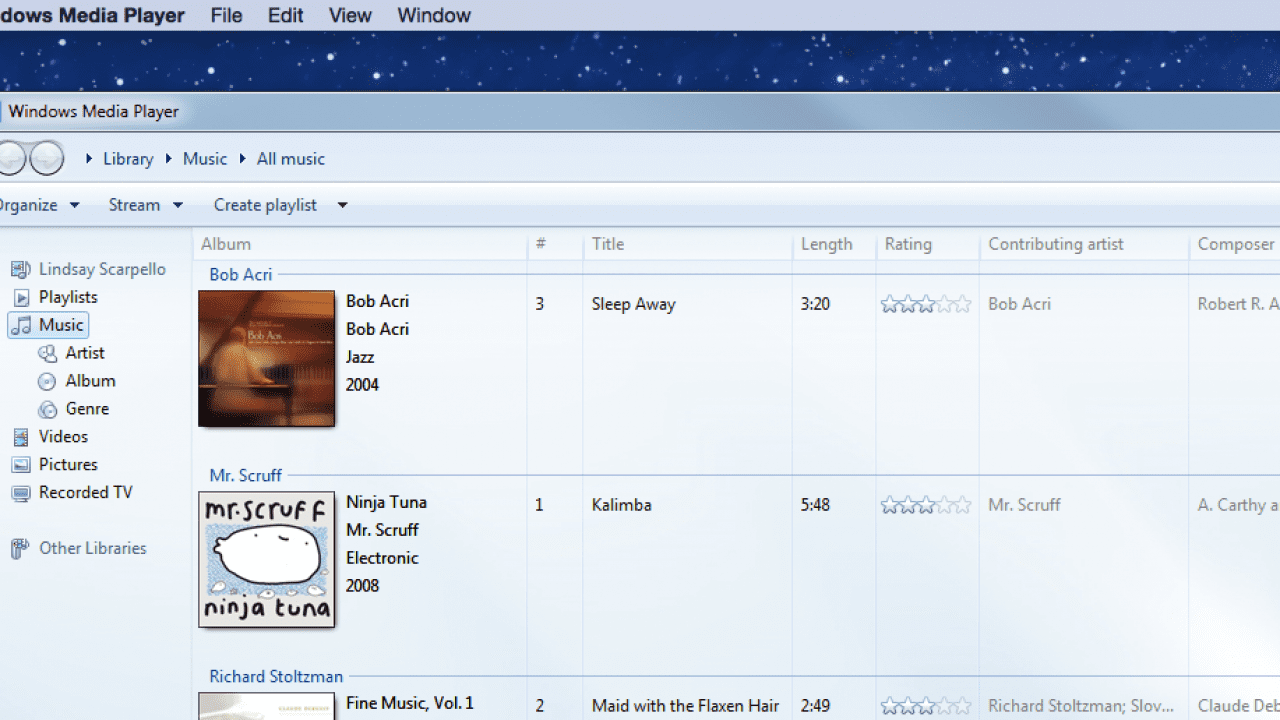
Task: Set star rating for Kalimba
Action: 926,505
